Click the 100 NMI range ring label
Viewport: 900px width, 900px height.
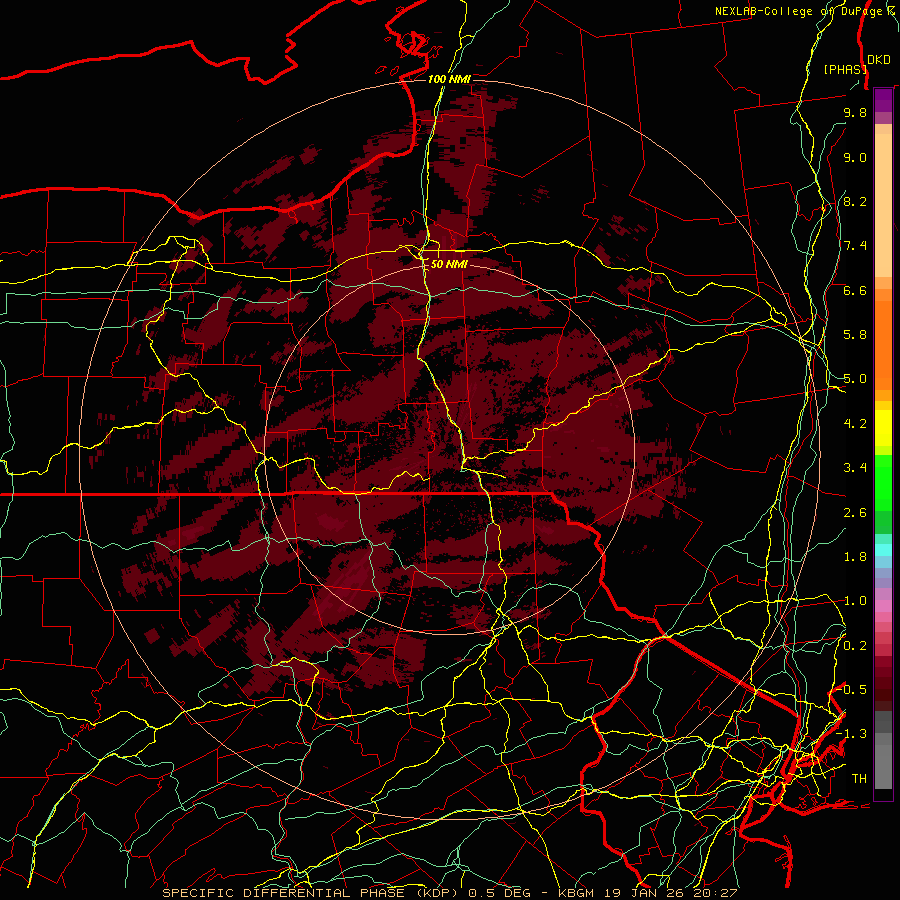(449, 79)
